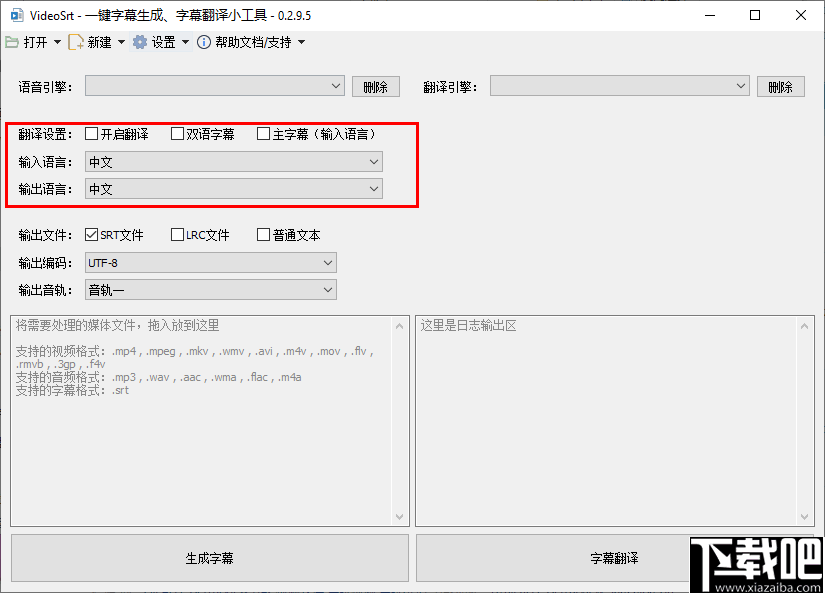Click the 删除 button beside 翻译引擎
The width and height of the screenshot is (825, 593).
click(781, 86)
